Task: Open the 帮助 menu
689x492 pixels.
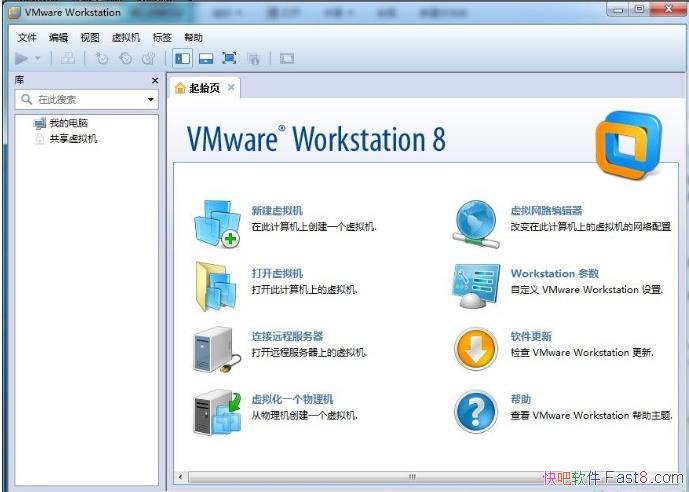Action: [x=193, y=38]
